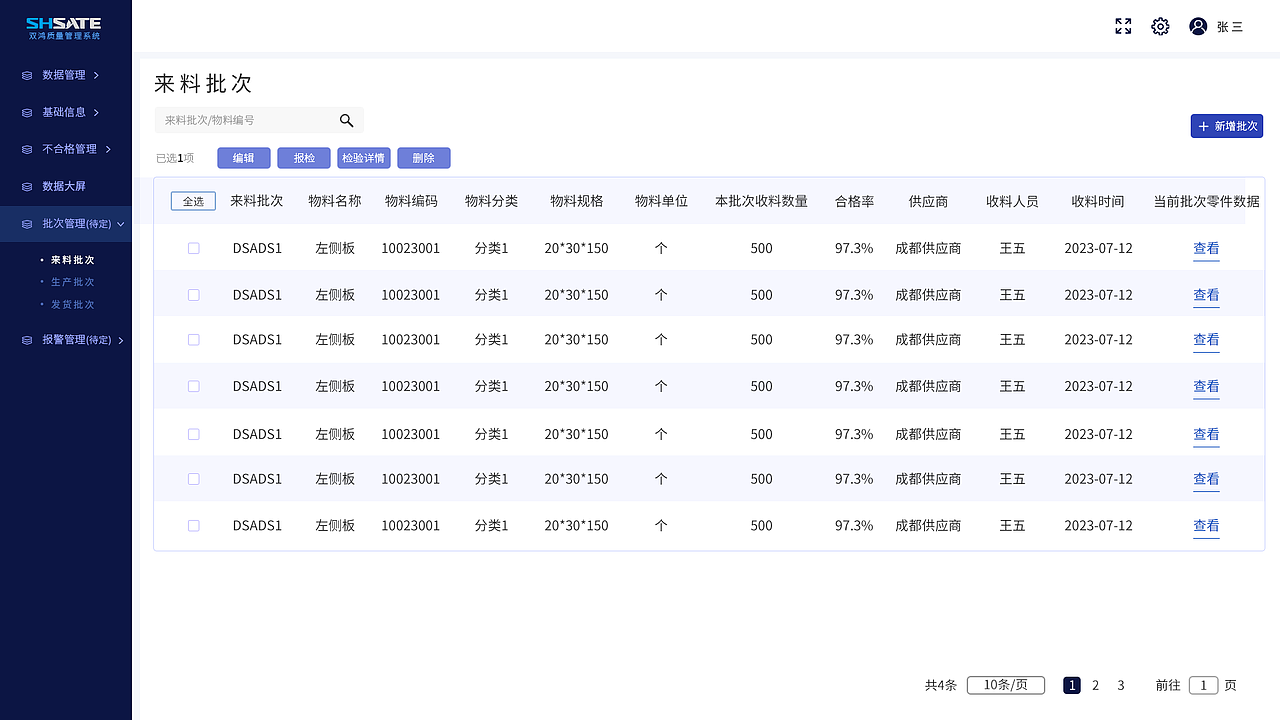This screenshot has height=720, width=1280.
Task: Check the 全选 select-all checkbox
Action: pyautogui.click(x=193, y=200)
